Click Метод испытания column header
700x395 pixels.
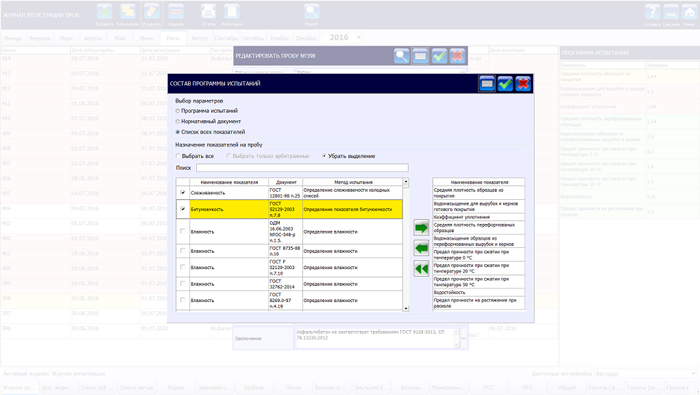(353, 182)
